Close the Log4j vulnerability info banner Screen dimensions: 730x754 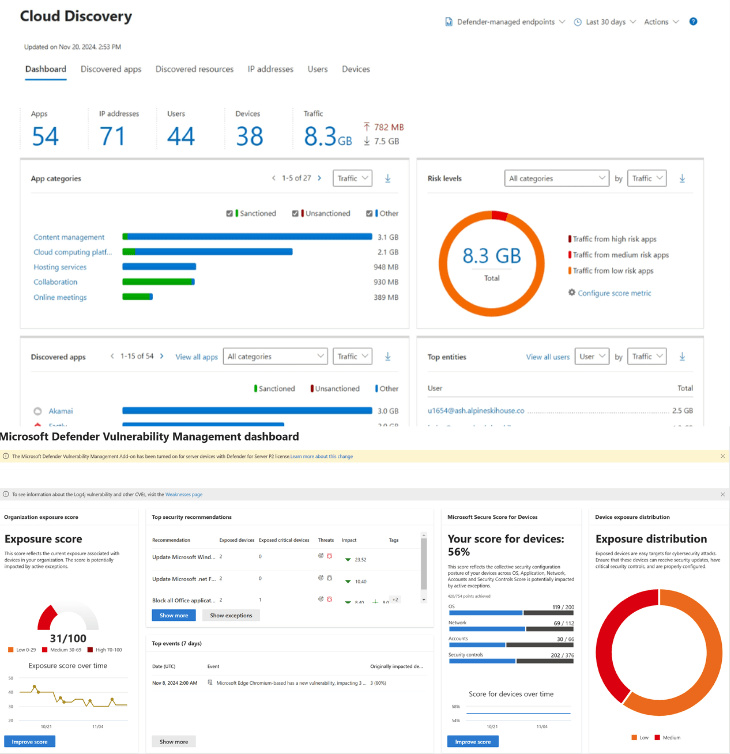722,494
